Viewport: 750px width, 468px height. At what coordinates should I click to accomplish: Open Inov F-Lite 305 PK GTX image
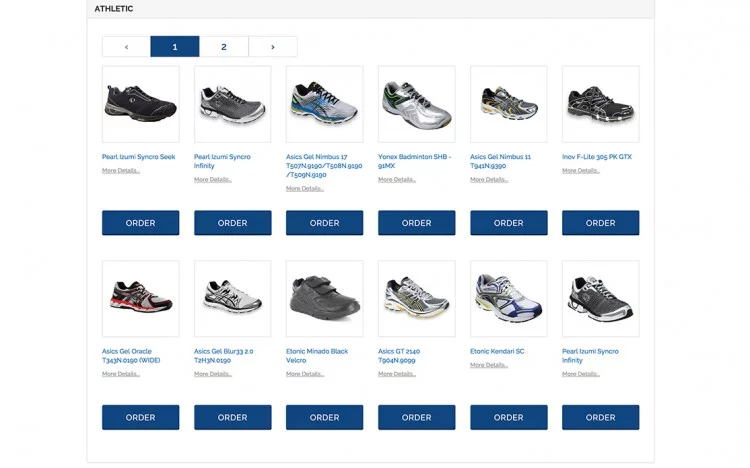[x=601, y=104]
